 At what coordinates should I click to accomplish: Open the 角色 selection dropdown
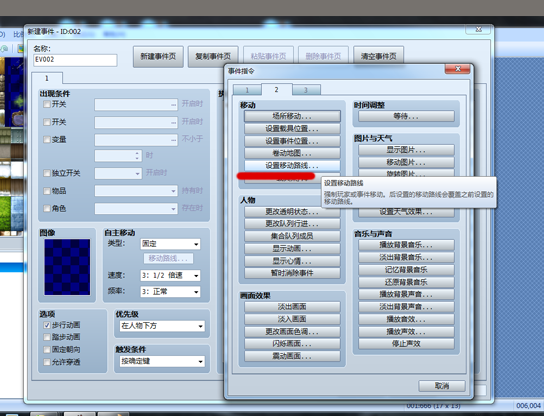pyautogui.click(x=136, y=208)
